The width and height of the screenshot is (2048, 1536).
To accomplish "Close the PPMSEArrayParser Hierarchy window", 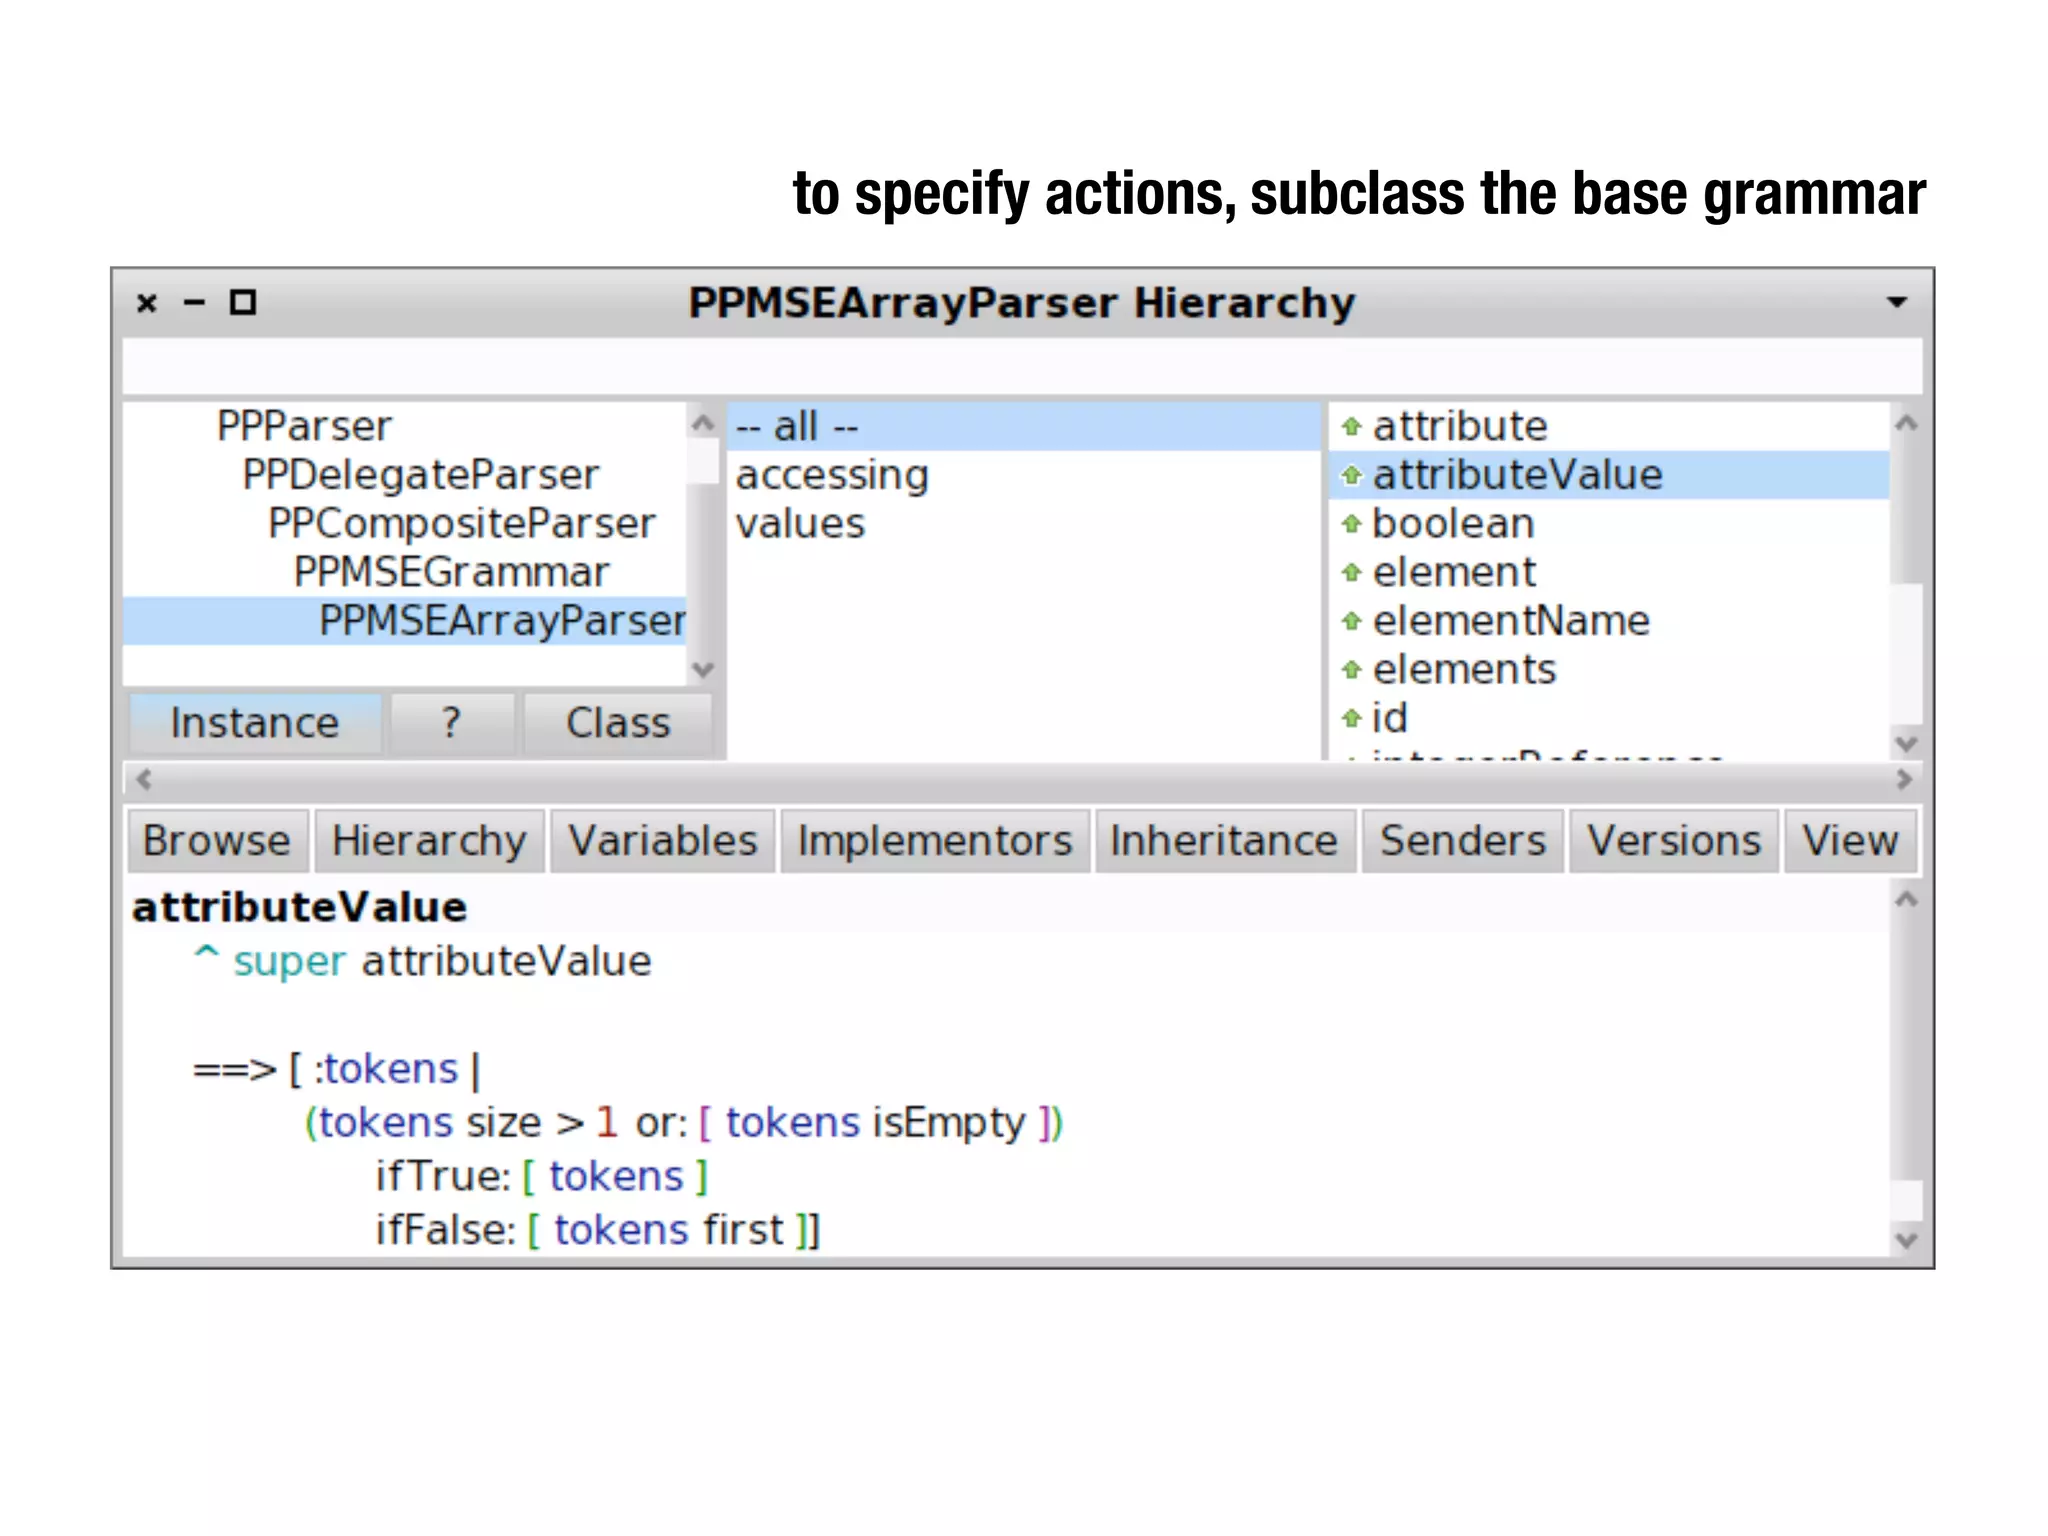I will 147,303.
